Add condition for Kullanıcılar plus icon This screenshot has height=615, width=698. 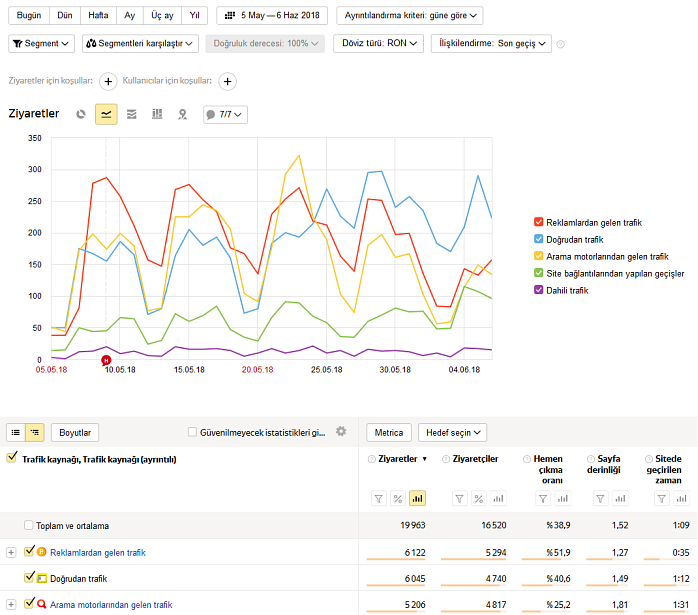point(227,81)
